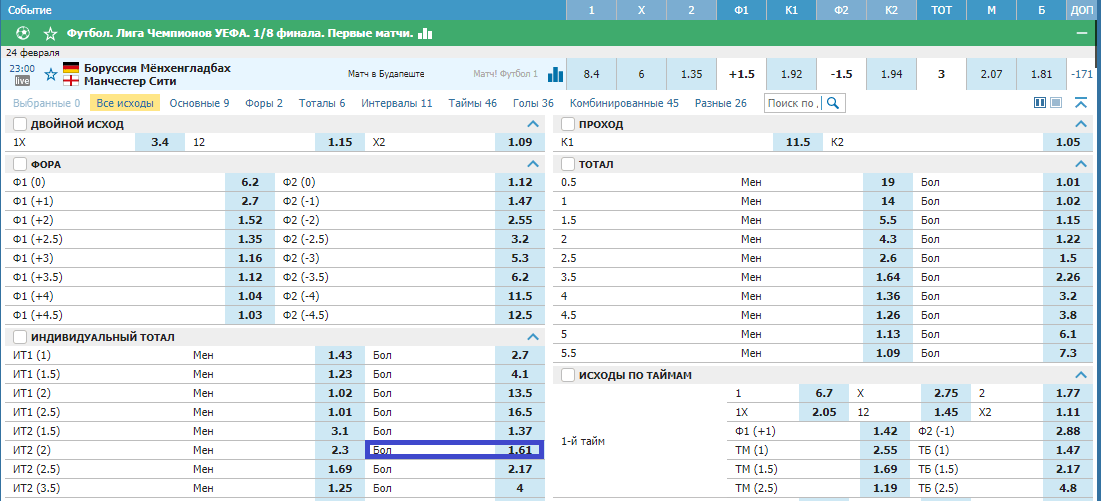Select Ф2 (-1) odds 1.47

pyautogui.click(x=520, y=201)
